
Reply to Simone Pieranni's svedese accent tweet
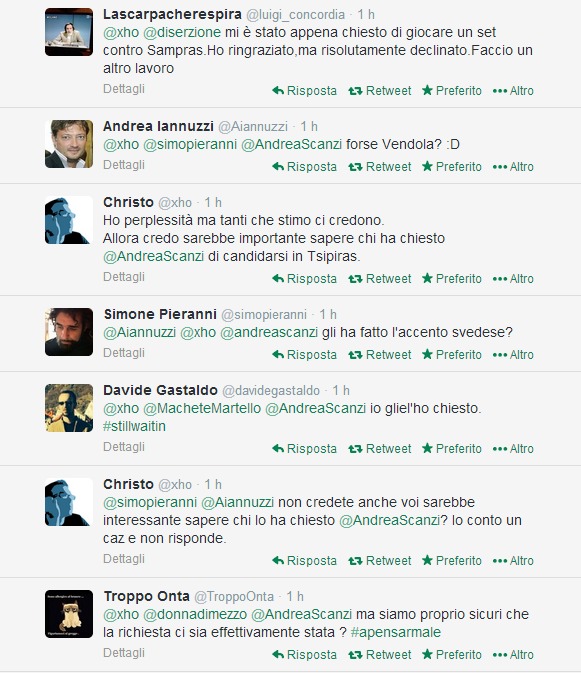[x=304, y=355]
